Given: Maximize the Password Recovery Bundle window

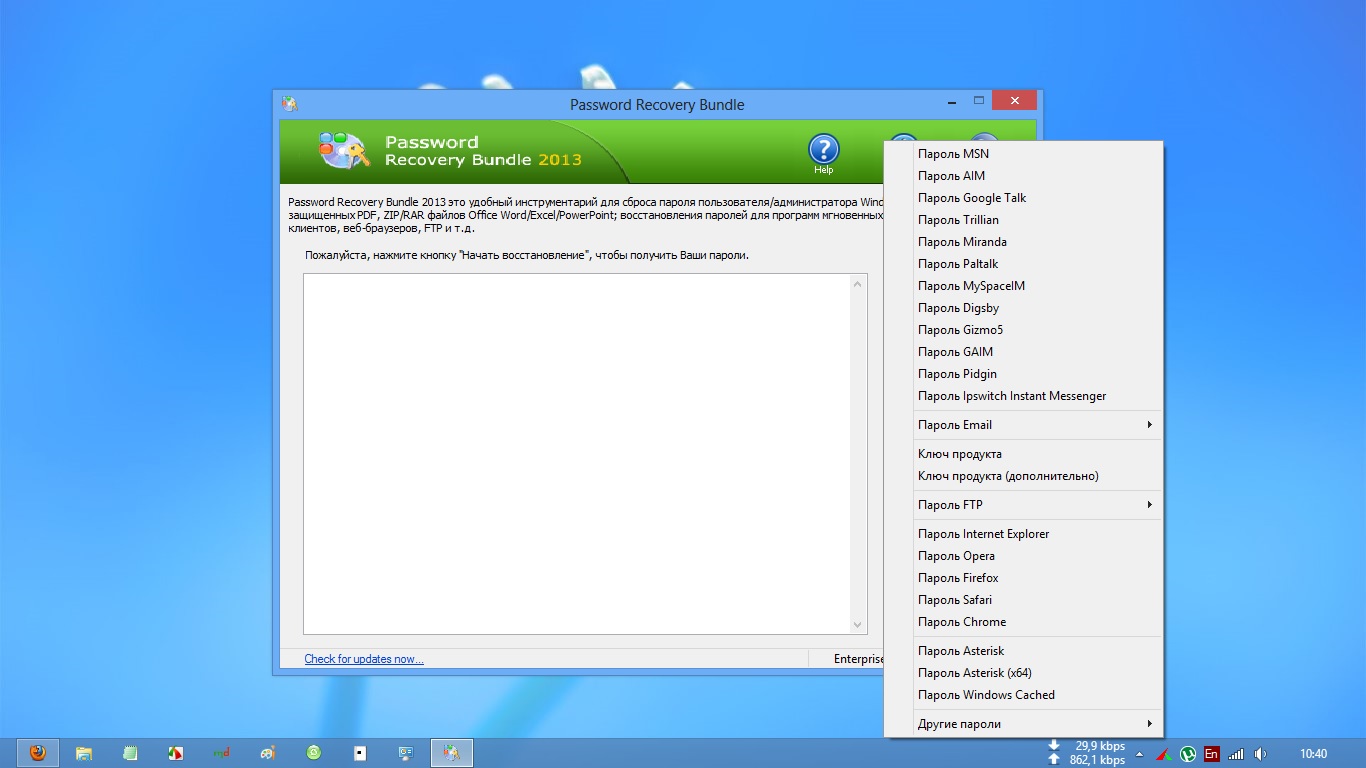Looking at the screenshot, I should pyautogui.click(x=979, y=101).
